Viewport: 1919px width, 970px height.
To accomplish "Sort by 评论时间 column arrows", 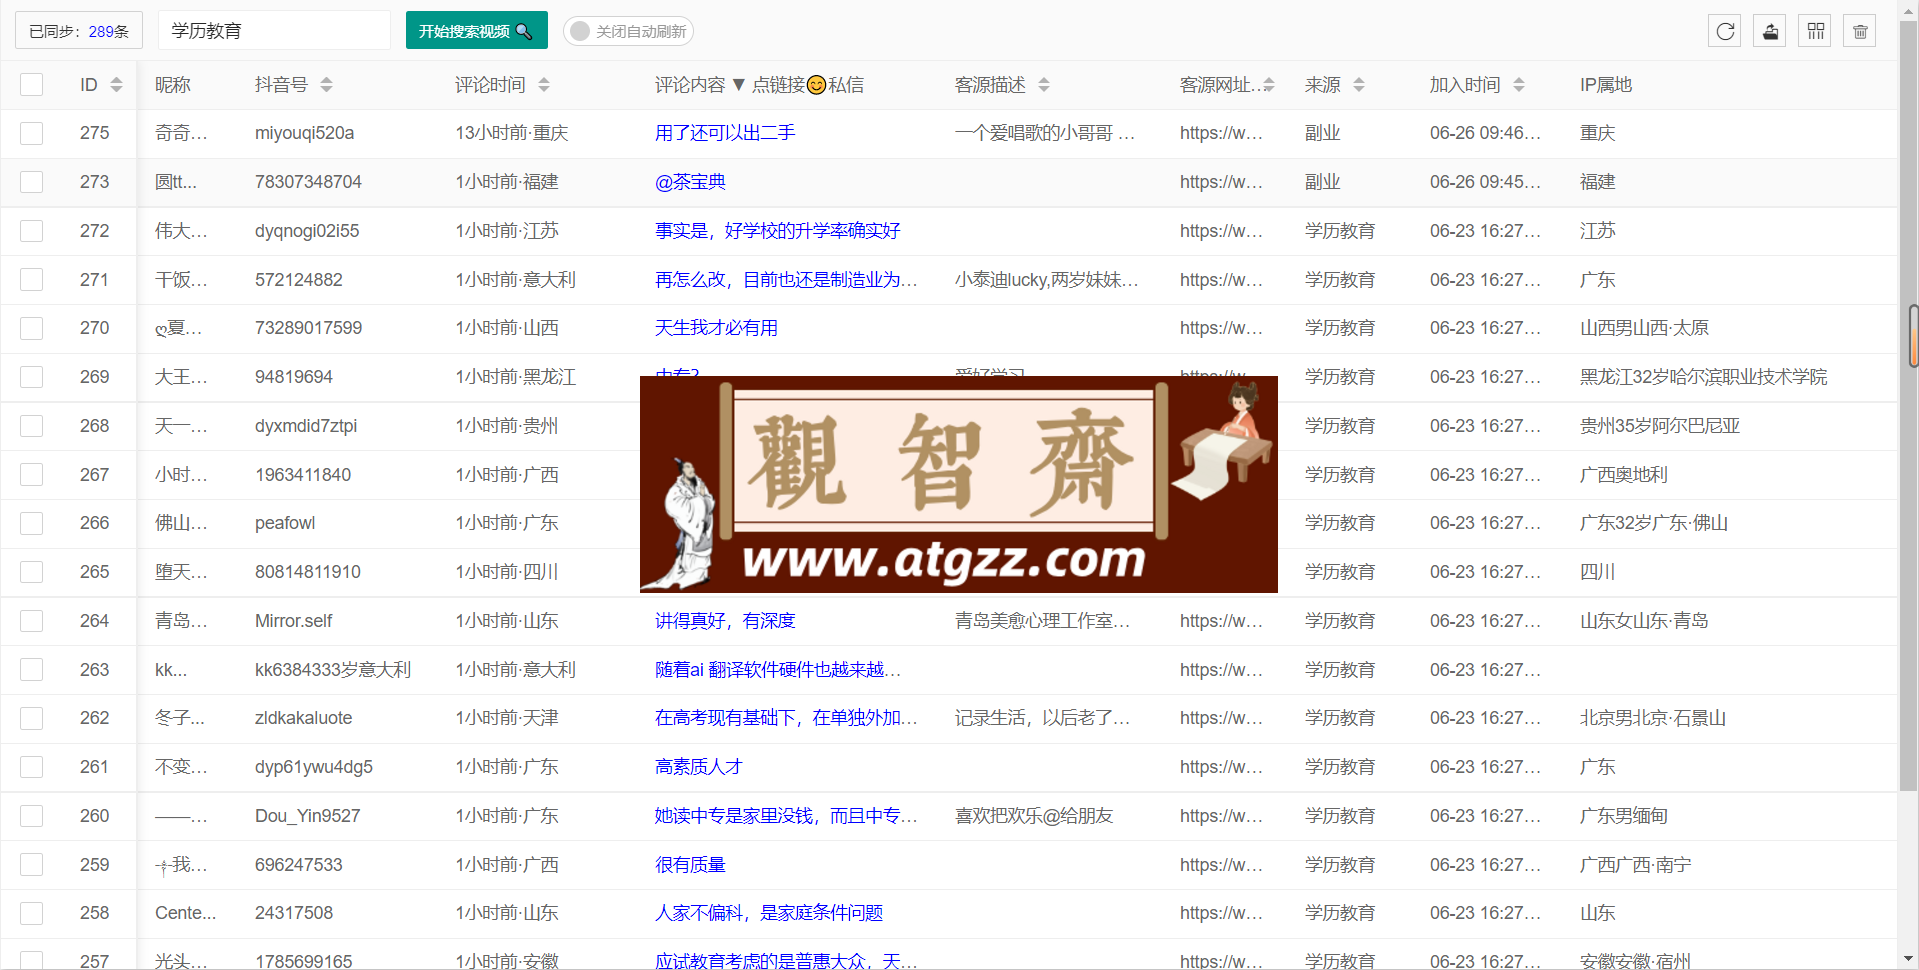I will click(544, 85).
